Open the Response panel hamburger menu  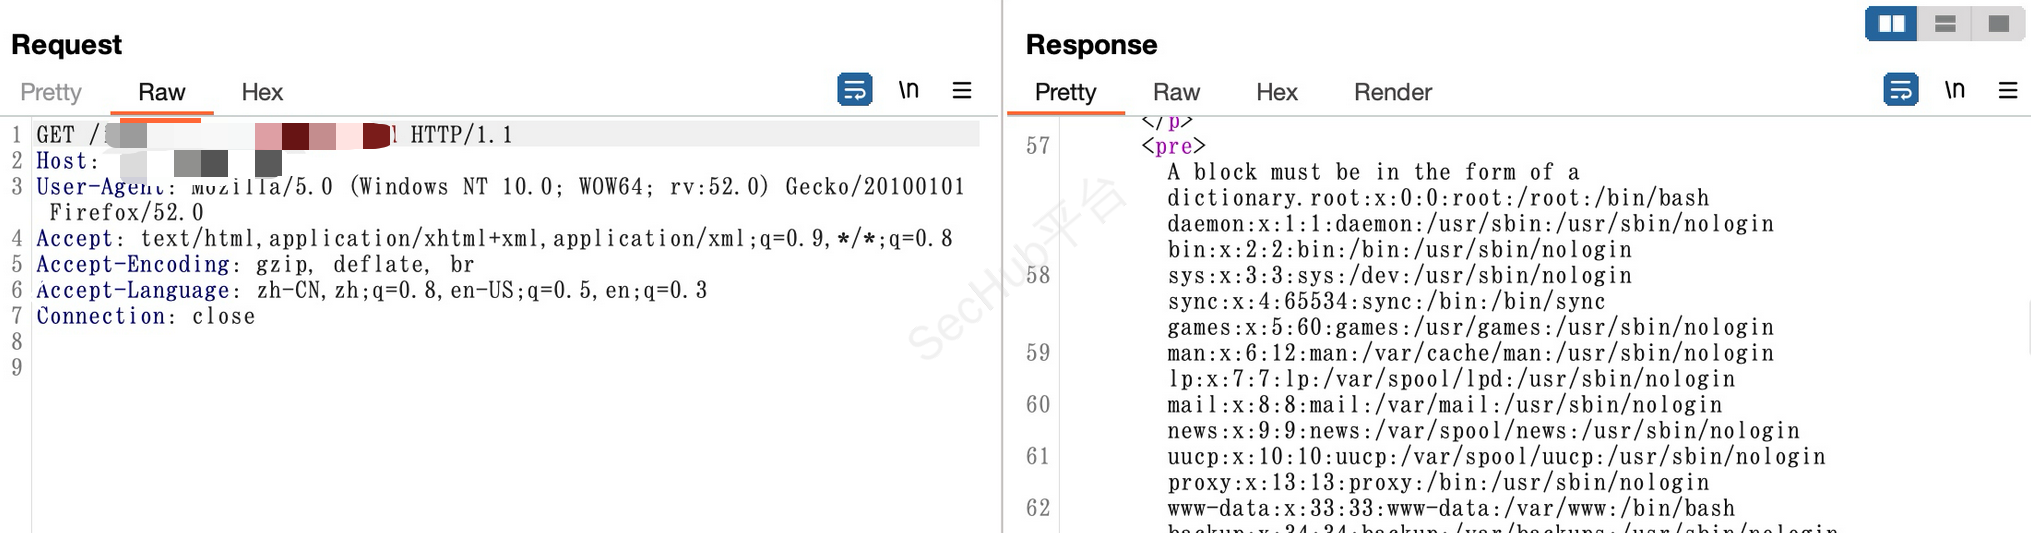(x=2007, y=90)
